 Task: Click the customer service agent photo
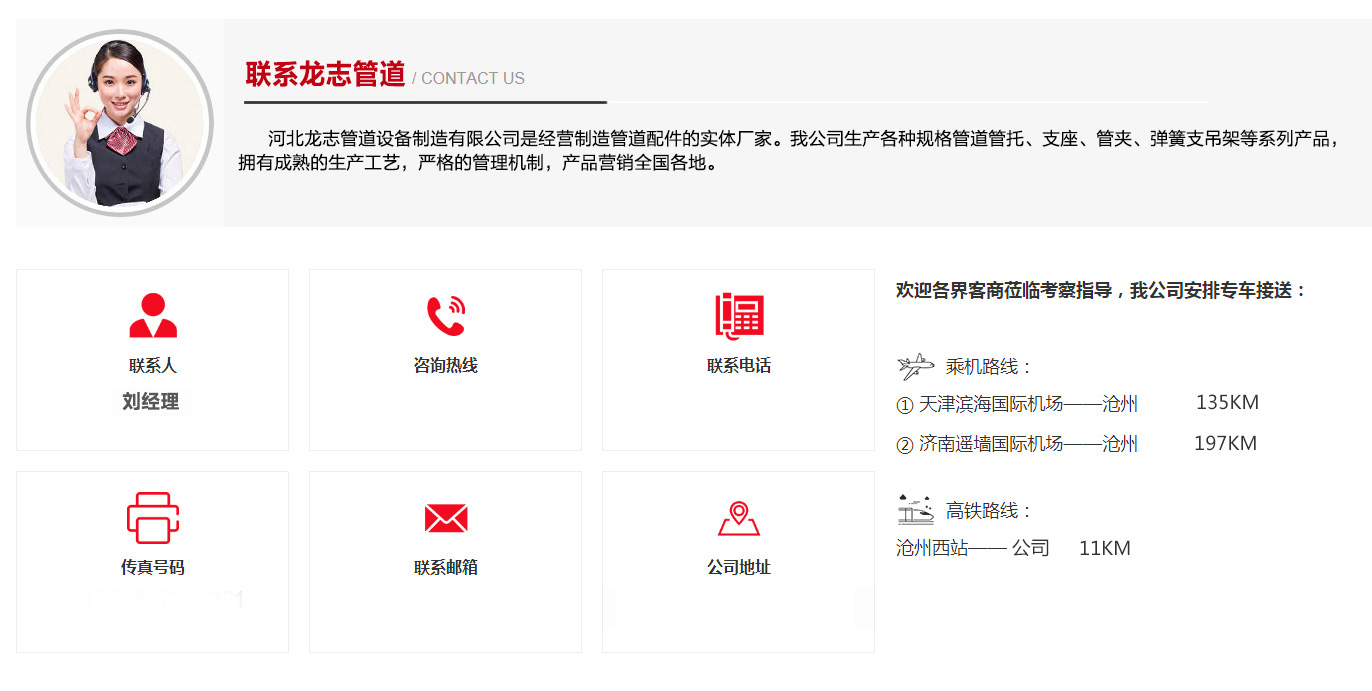click(x=120, y=123)
